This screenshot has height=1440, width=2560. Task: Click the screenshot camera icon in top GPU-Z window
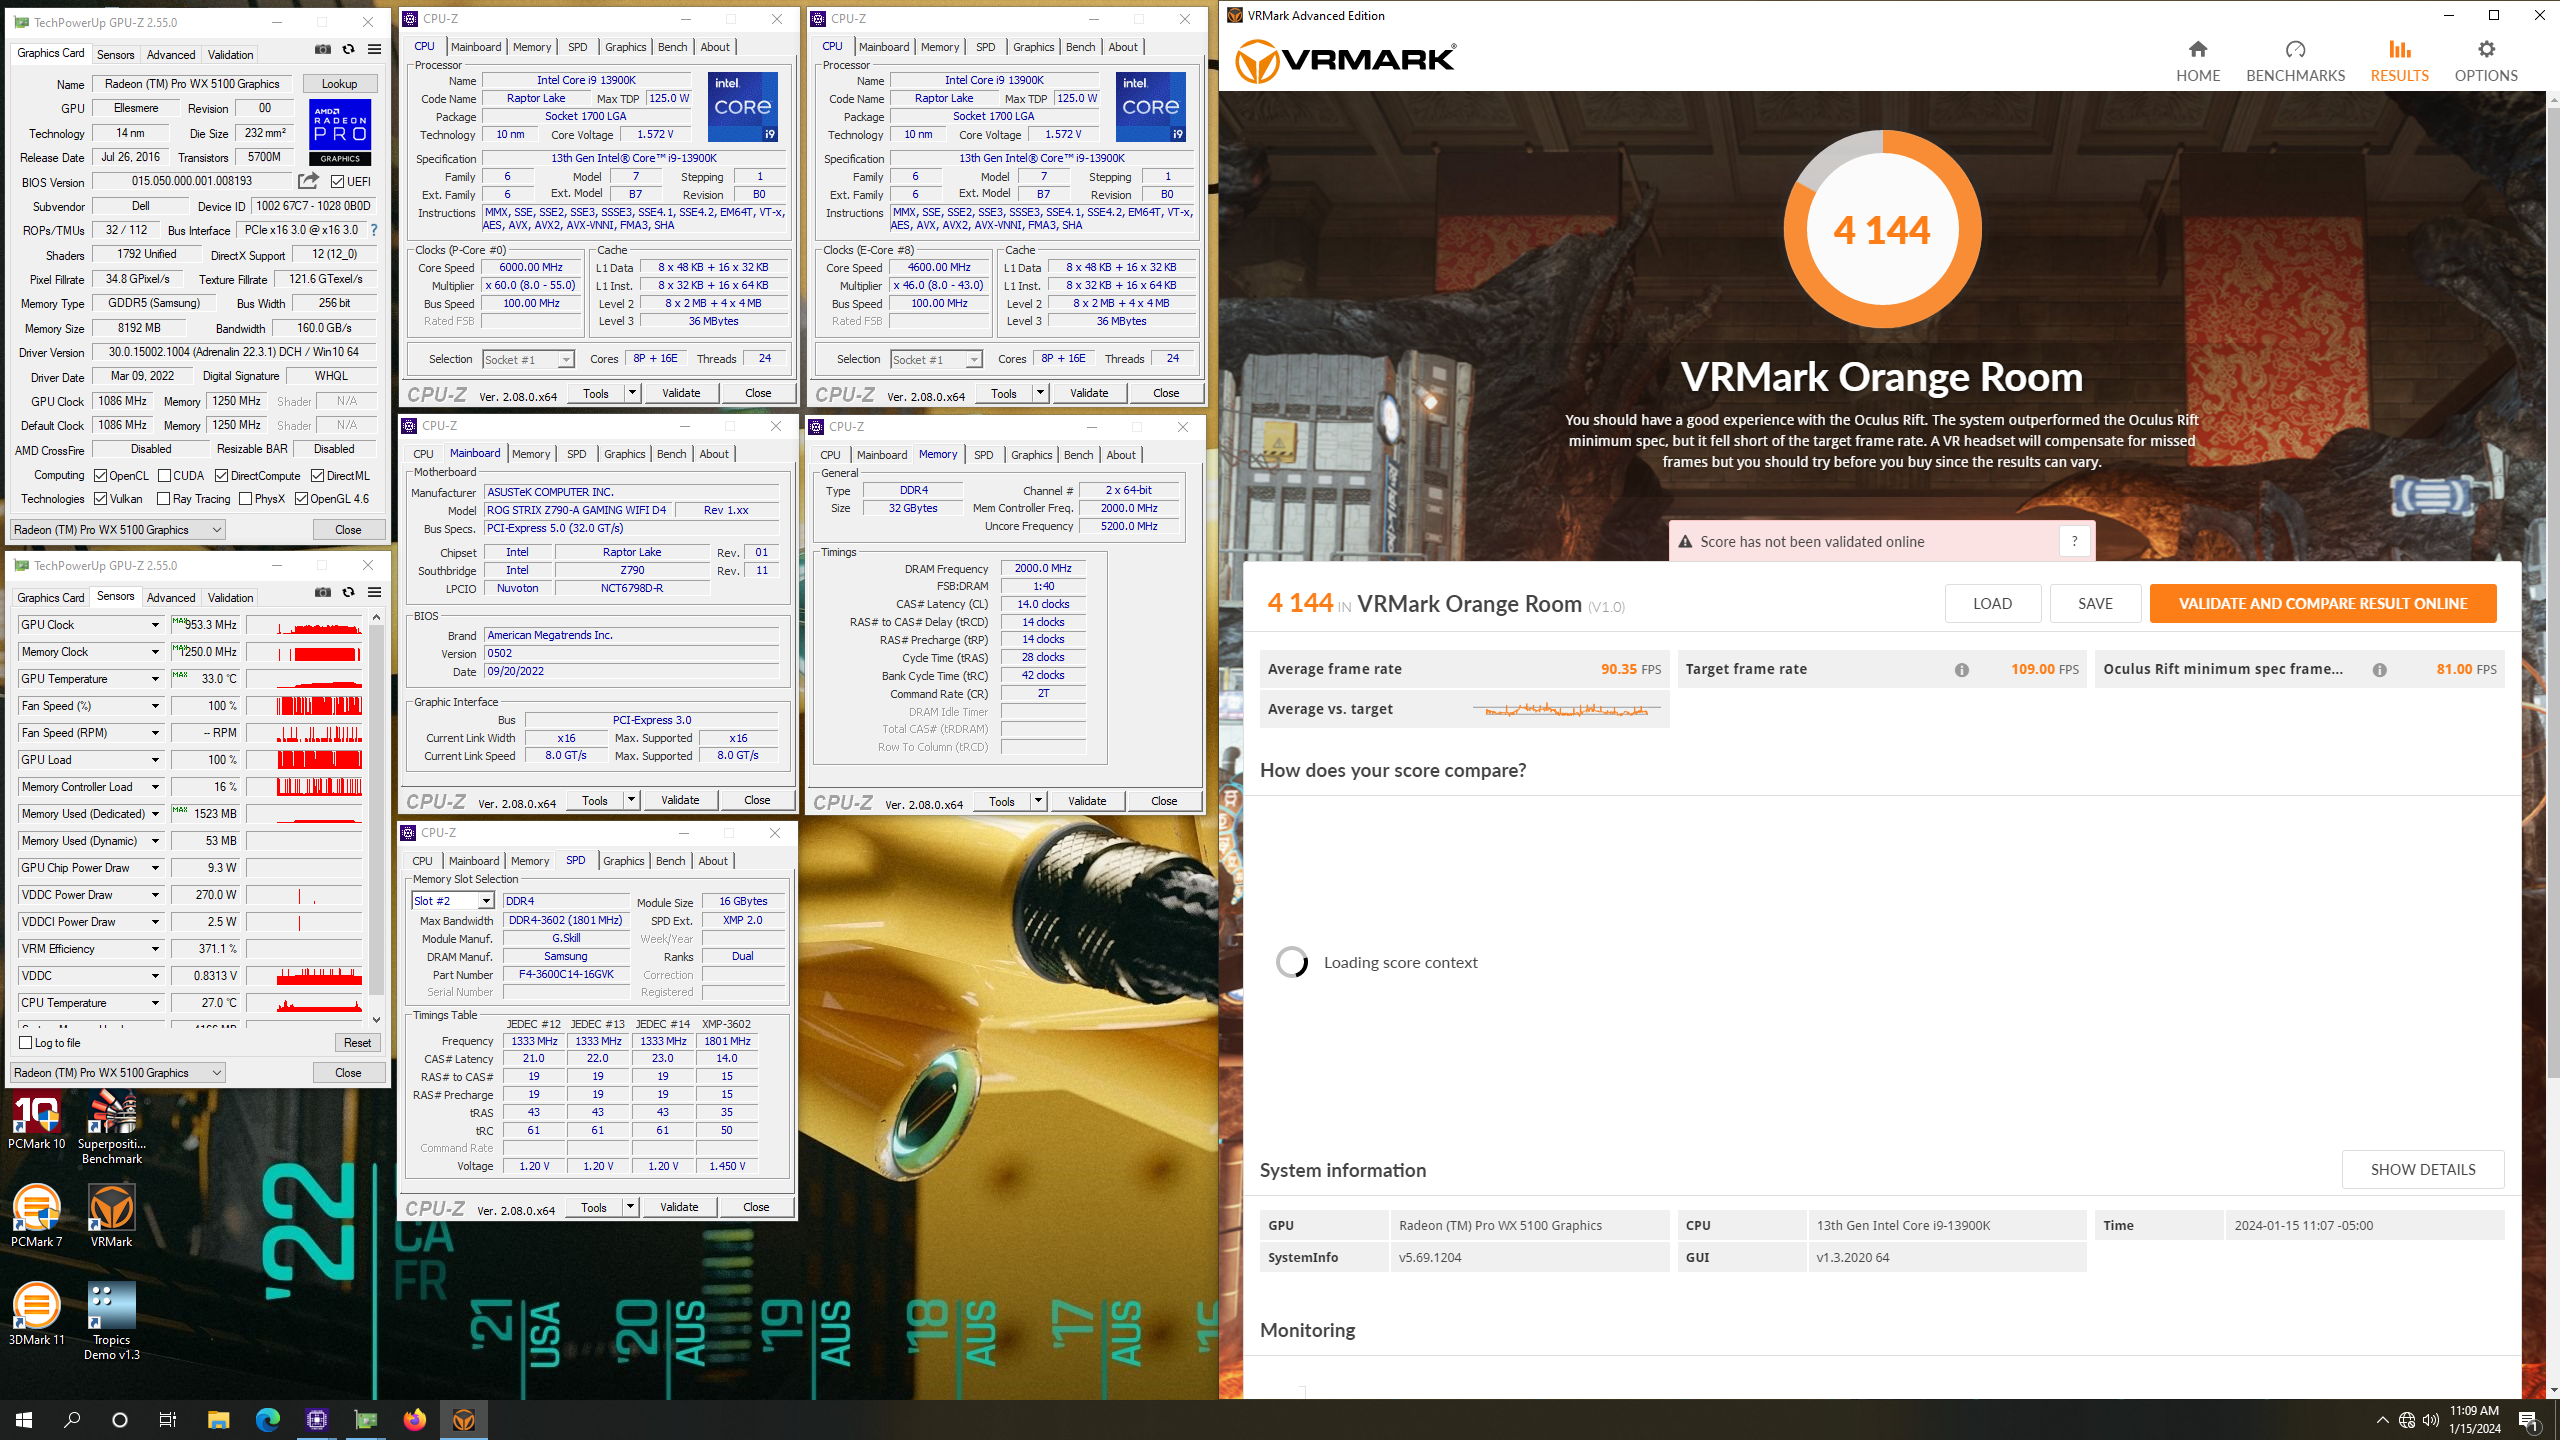click(x=323, y=49)
